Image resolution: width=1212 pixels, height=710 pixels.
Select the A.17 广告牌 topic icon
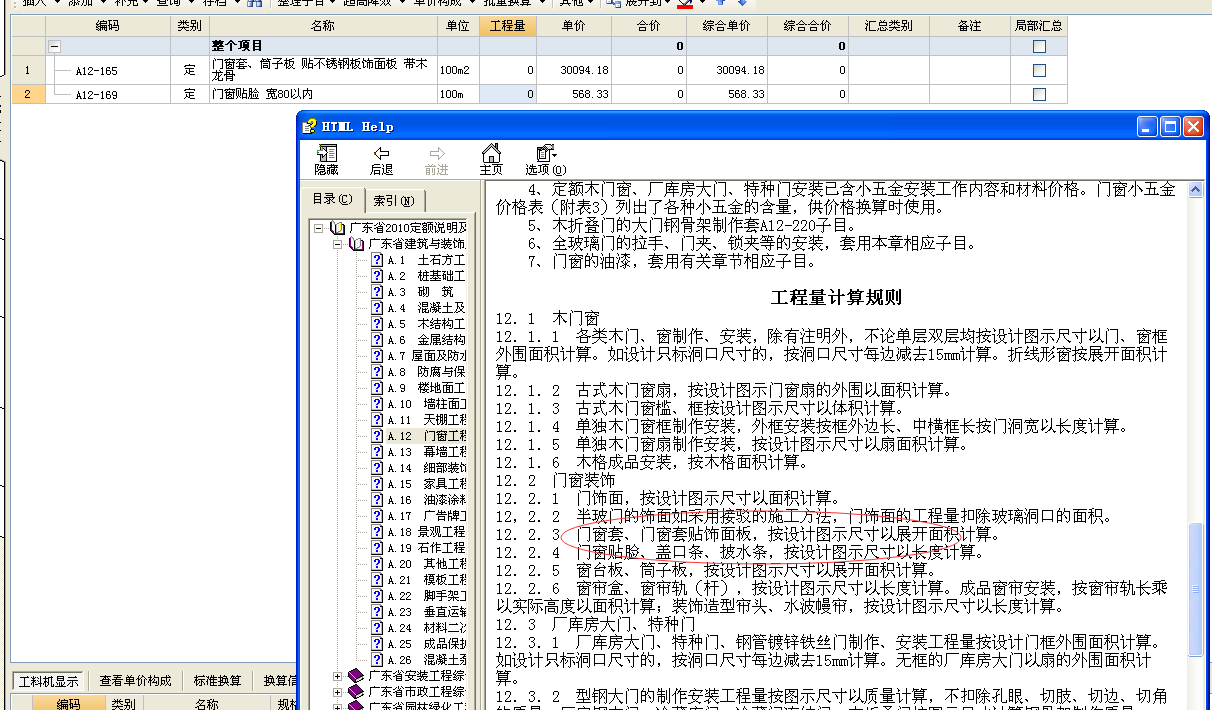[377, 516]
